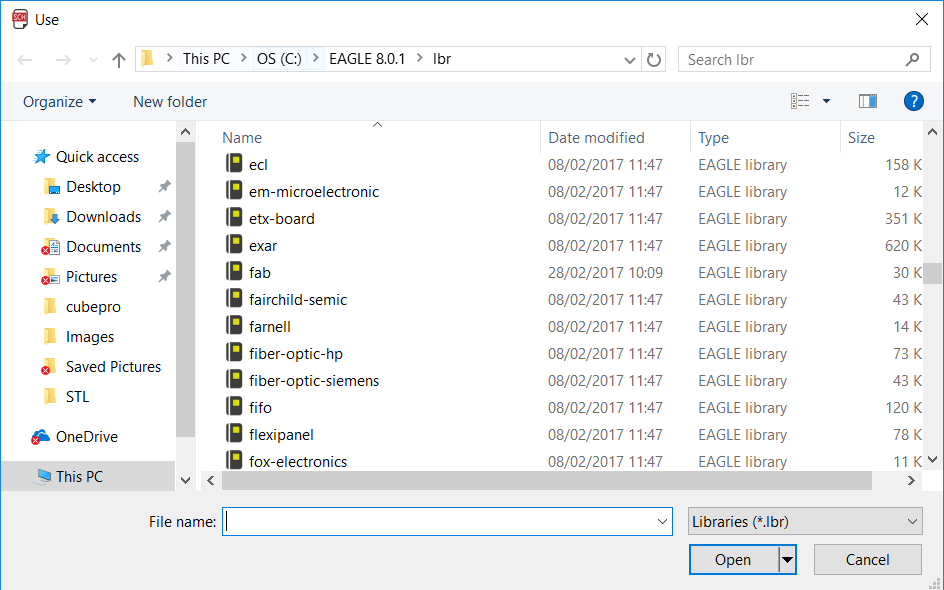Go up one folder level arrow
Viewport: 944px width, 590px height.
pos(119,60)
